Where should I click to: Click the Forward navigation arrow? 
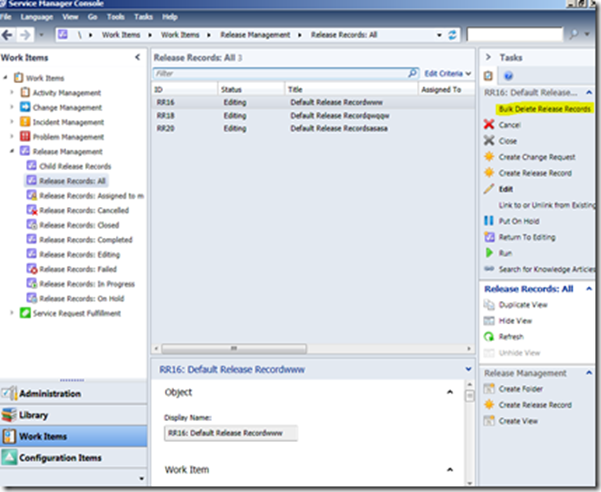coord(25,35)
